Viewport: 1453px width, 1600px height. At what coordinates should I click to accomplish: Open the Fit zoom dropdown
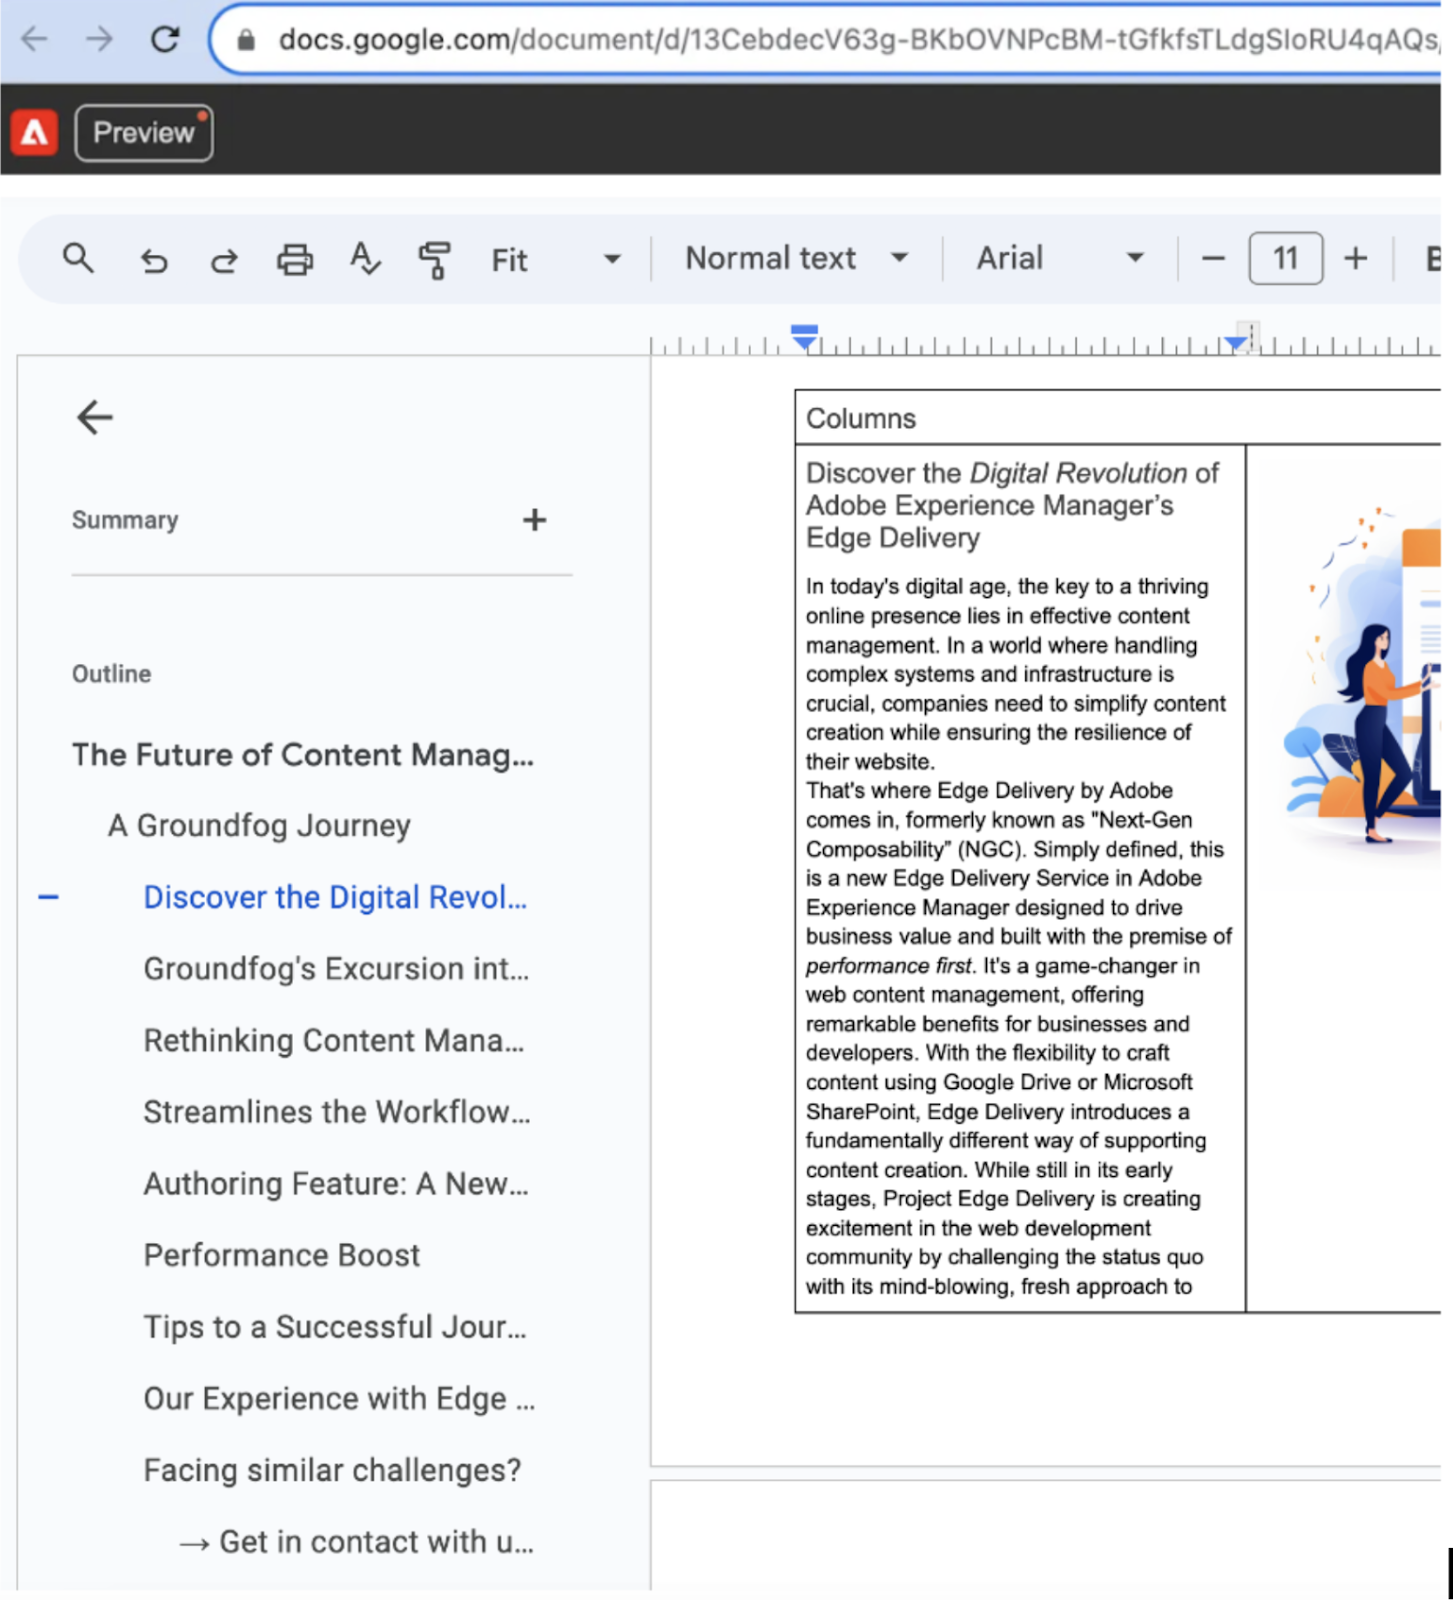555,260
